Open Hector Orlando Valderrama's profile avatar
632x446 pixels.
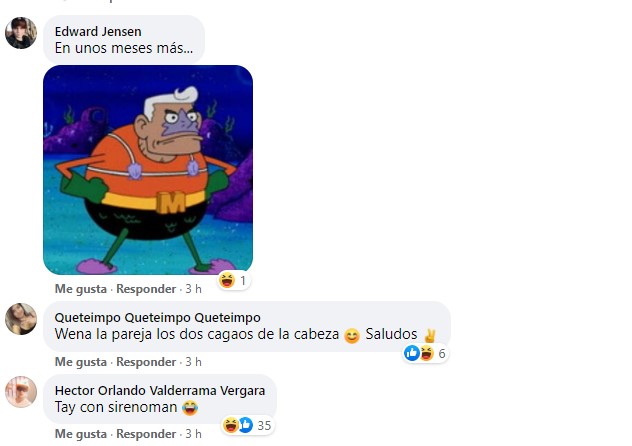click(x=21, y=392)
